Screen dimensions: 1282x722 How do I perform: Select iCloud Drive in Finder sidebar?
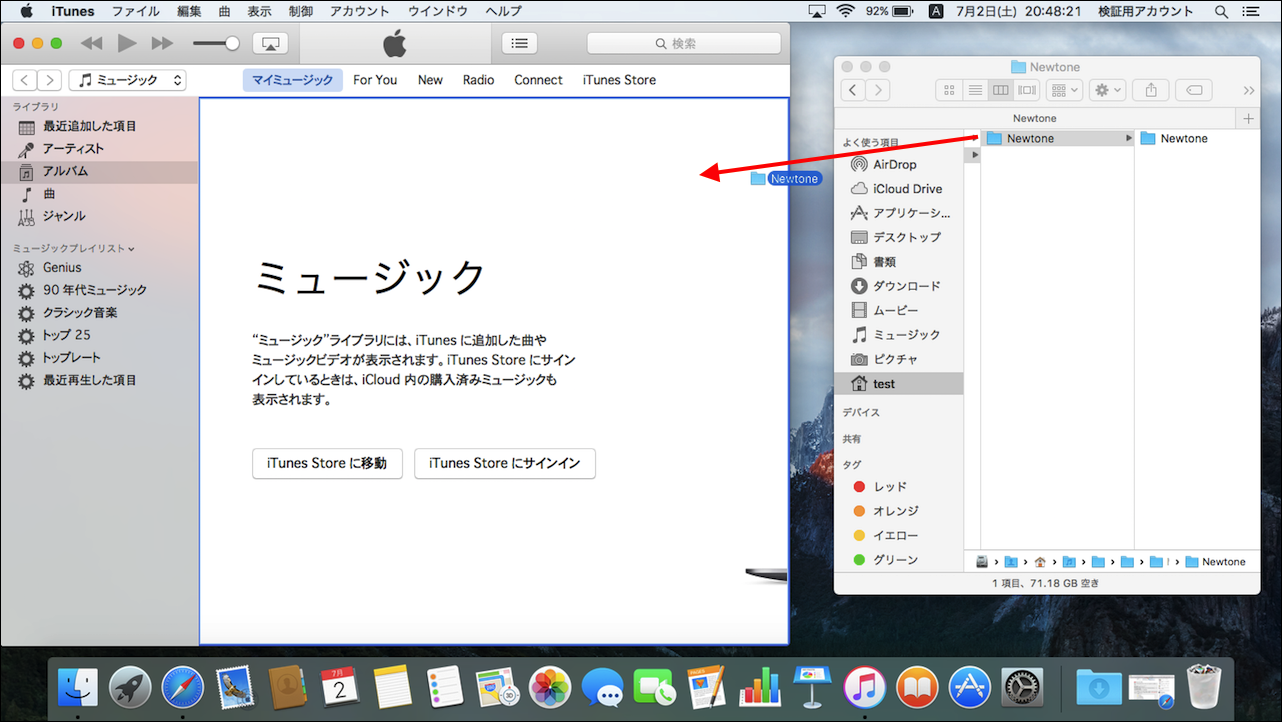coord(899,189)
